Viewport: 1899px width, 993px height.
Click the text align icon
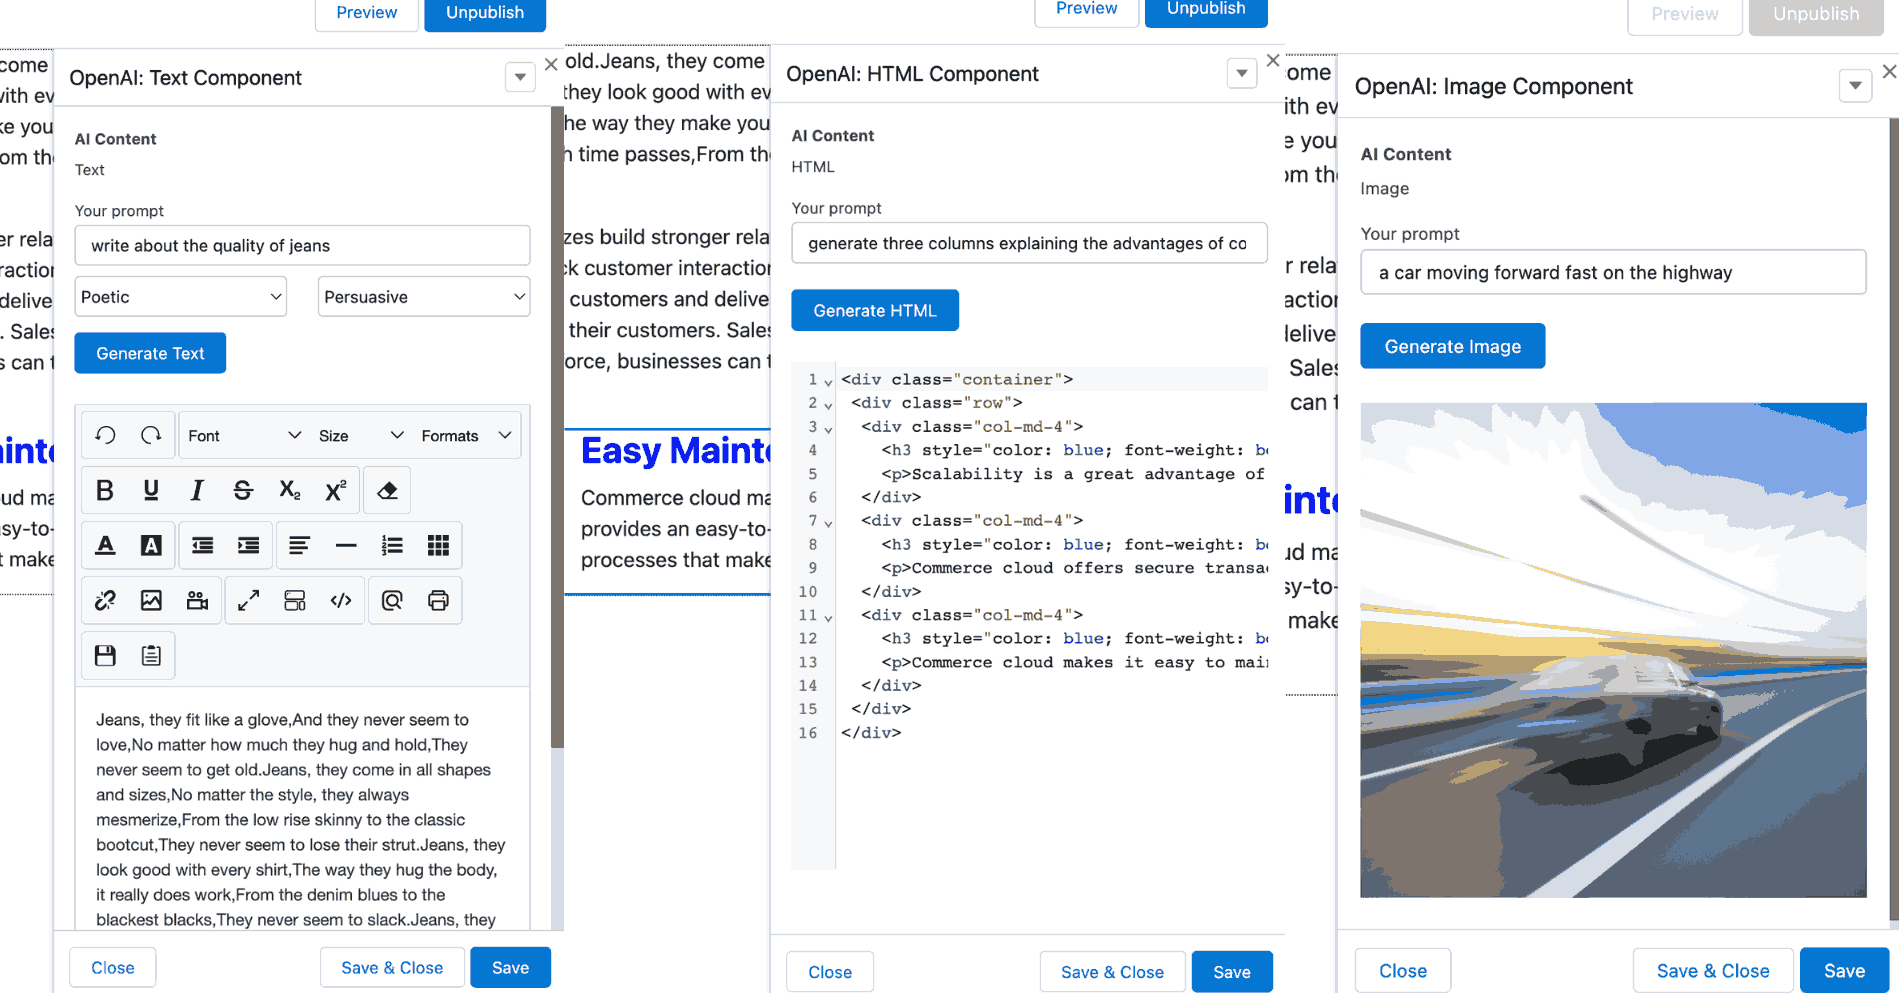pyautogui.click(x=299, y=545)
